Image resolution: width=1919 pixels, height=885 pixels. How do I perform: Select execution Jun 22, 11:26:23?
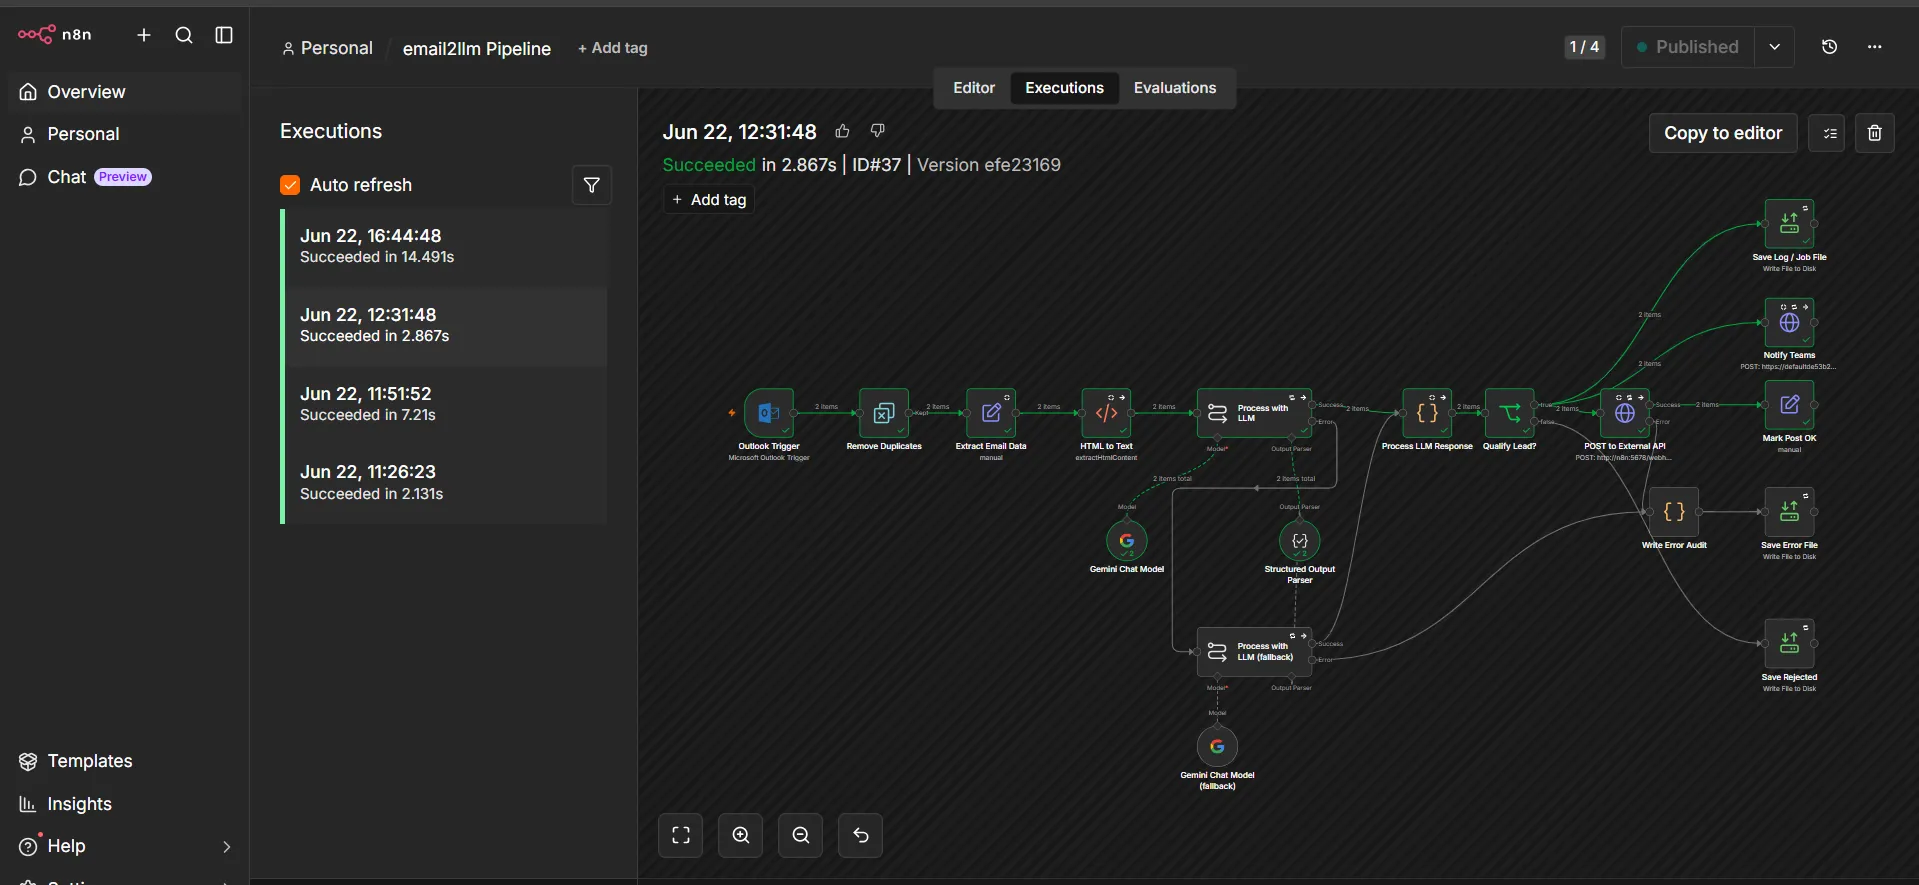pos(446,483)
